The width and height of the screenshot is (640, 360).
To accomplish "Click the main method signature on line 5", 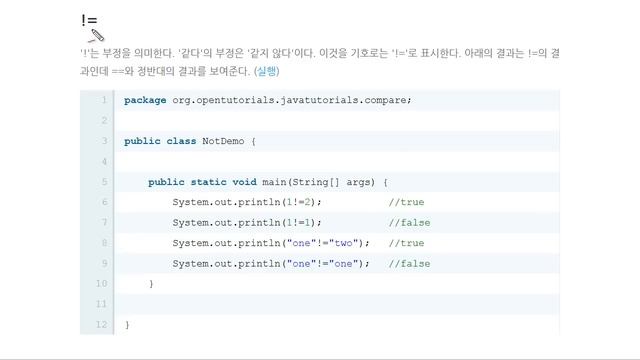I will tap(268, 182).
